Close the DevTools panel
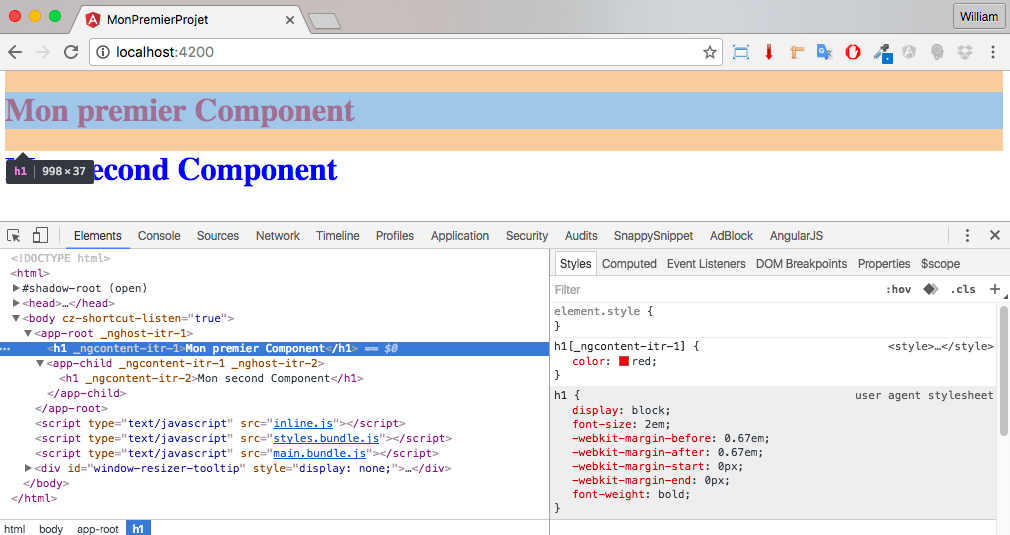This screenshot has height=535, width=1010. tap(995, 236)
